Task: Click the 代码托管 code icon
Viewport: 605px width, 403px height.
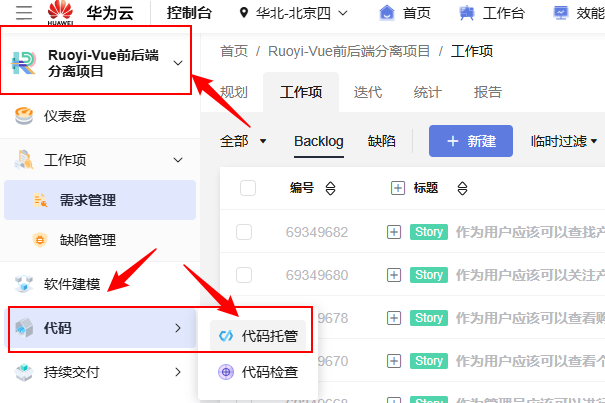Action: coord(226,336)
